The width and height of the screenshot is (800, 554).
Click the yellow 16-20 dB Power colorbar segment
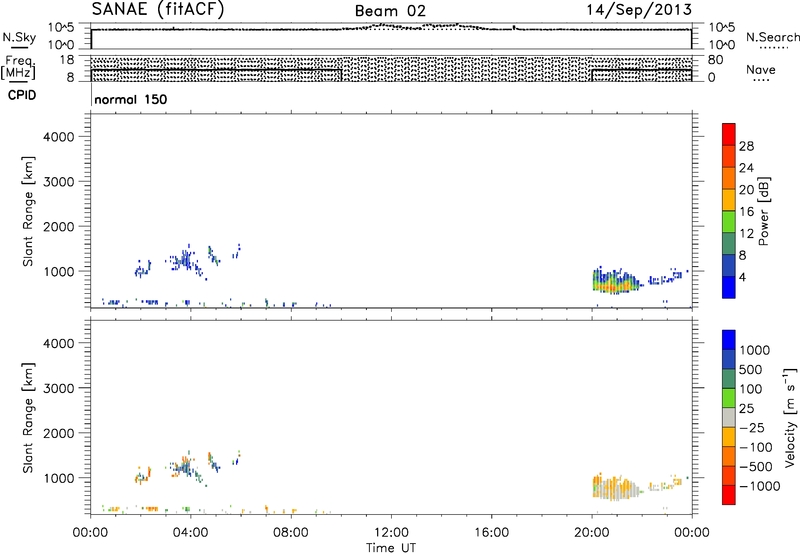click(x=729, y=199)
